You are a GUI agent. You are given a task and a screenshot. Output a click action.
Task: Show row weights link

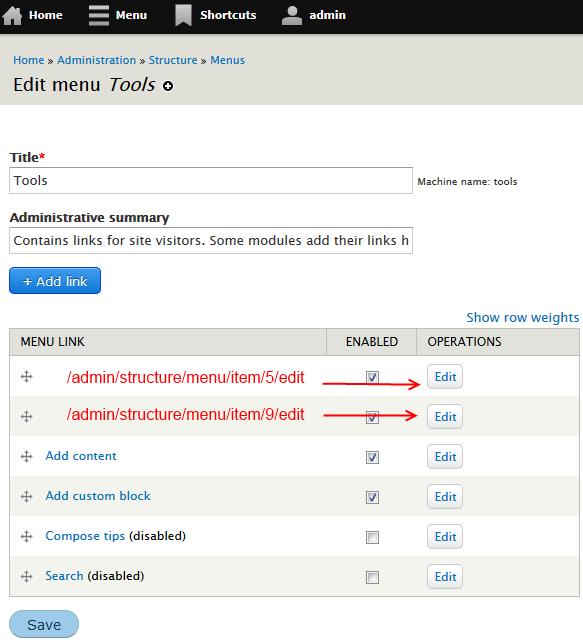523,318
